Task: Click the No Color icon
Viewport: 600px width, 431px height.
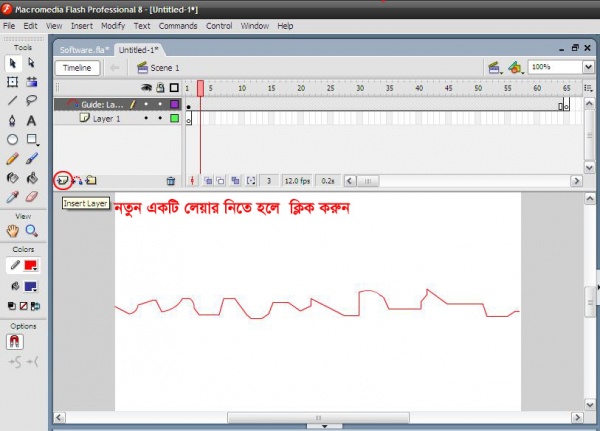Action: [x=23, y=306]
